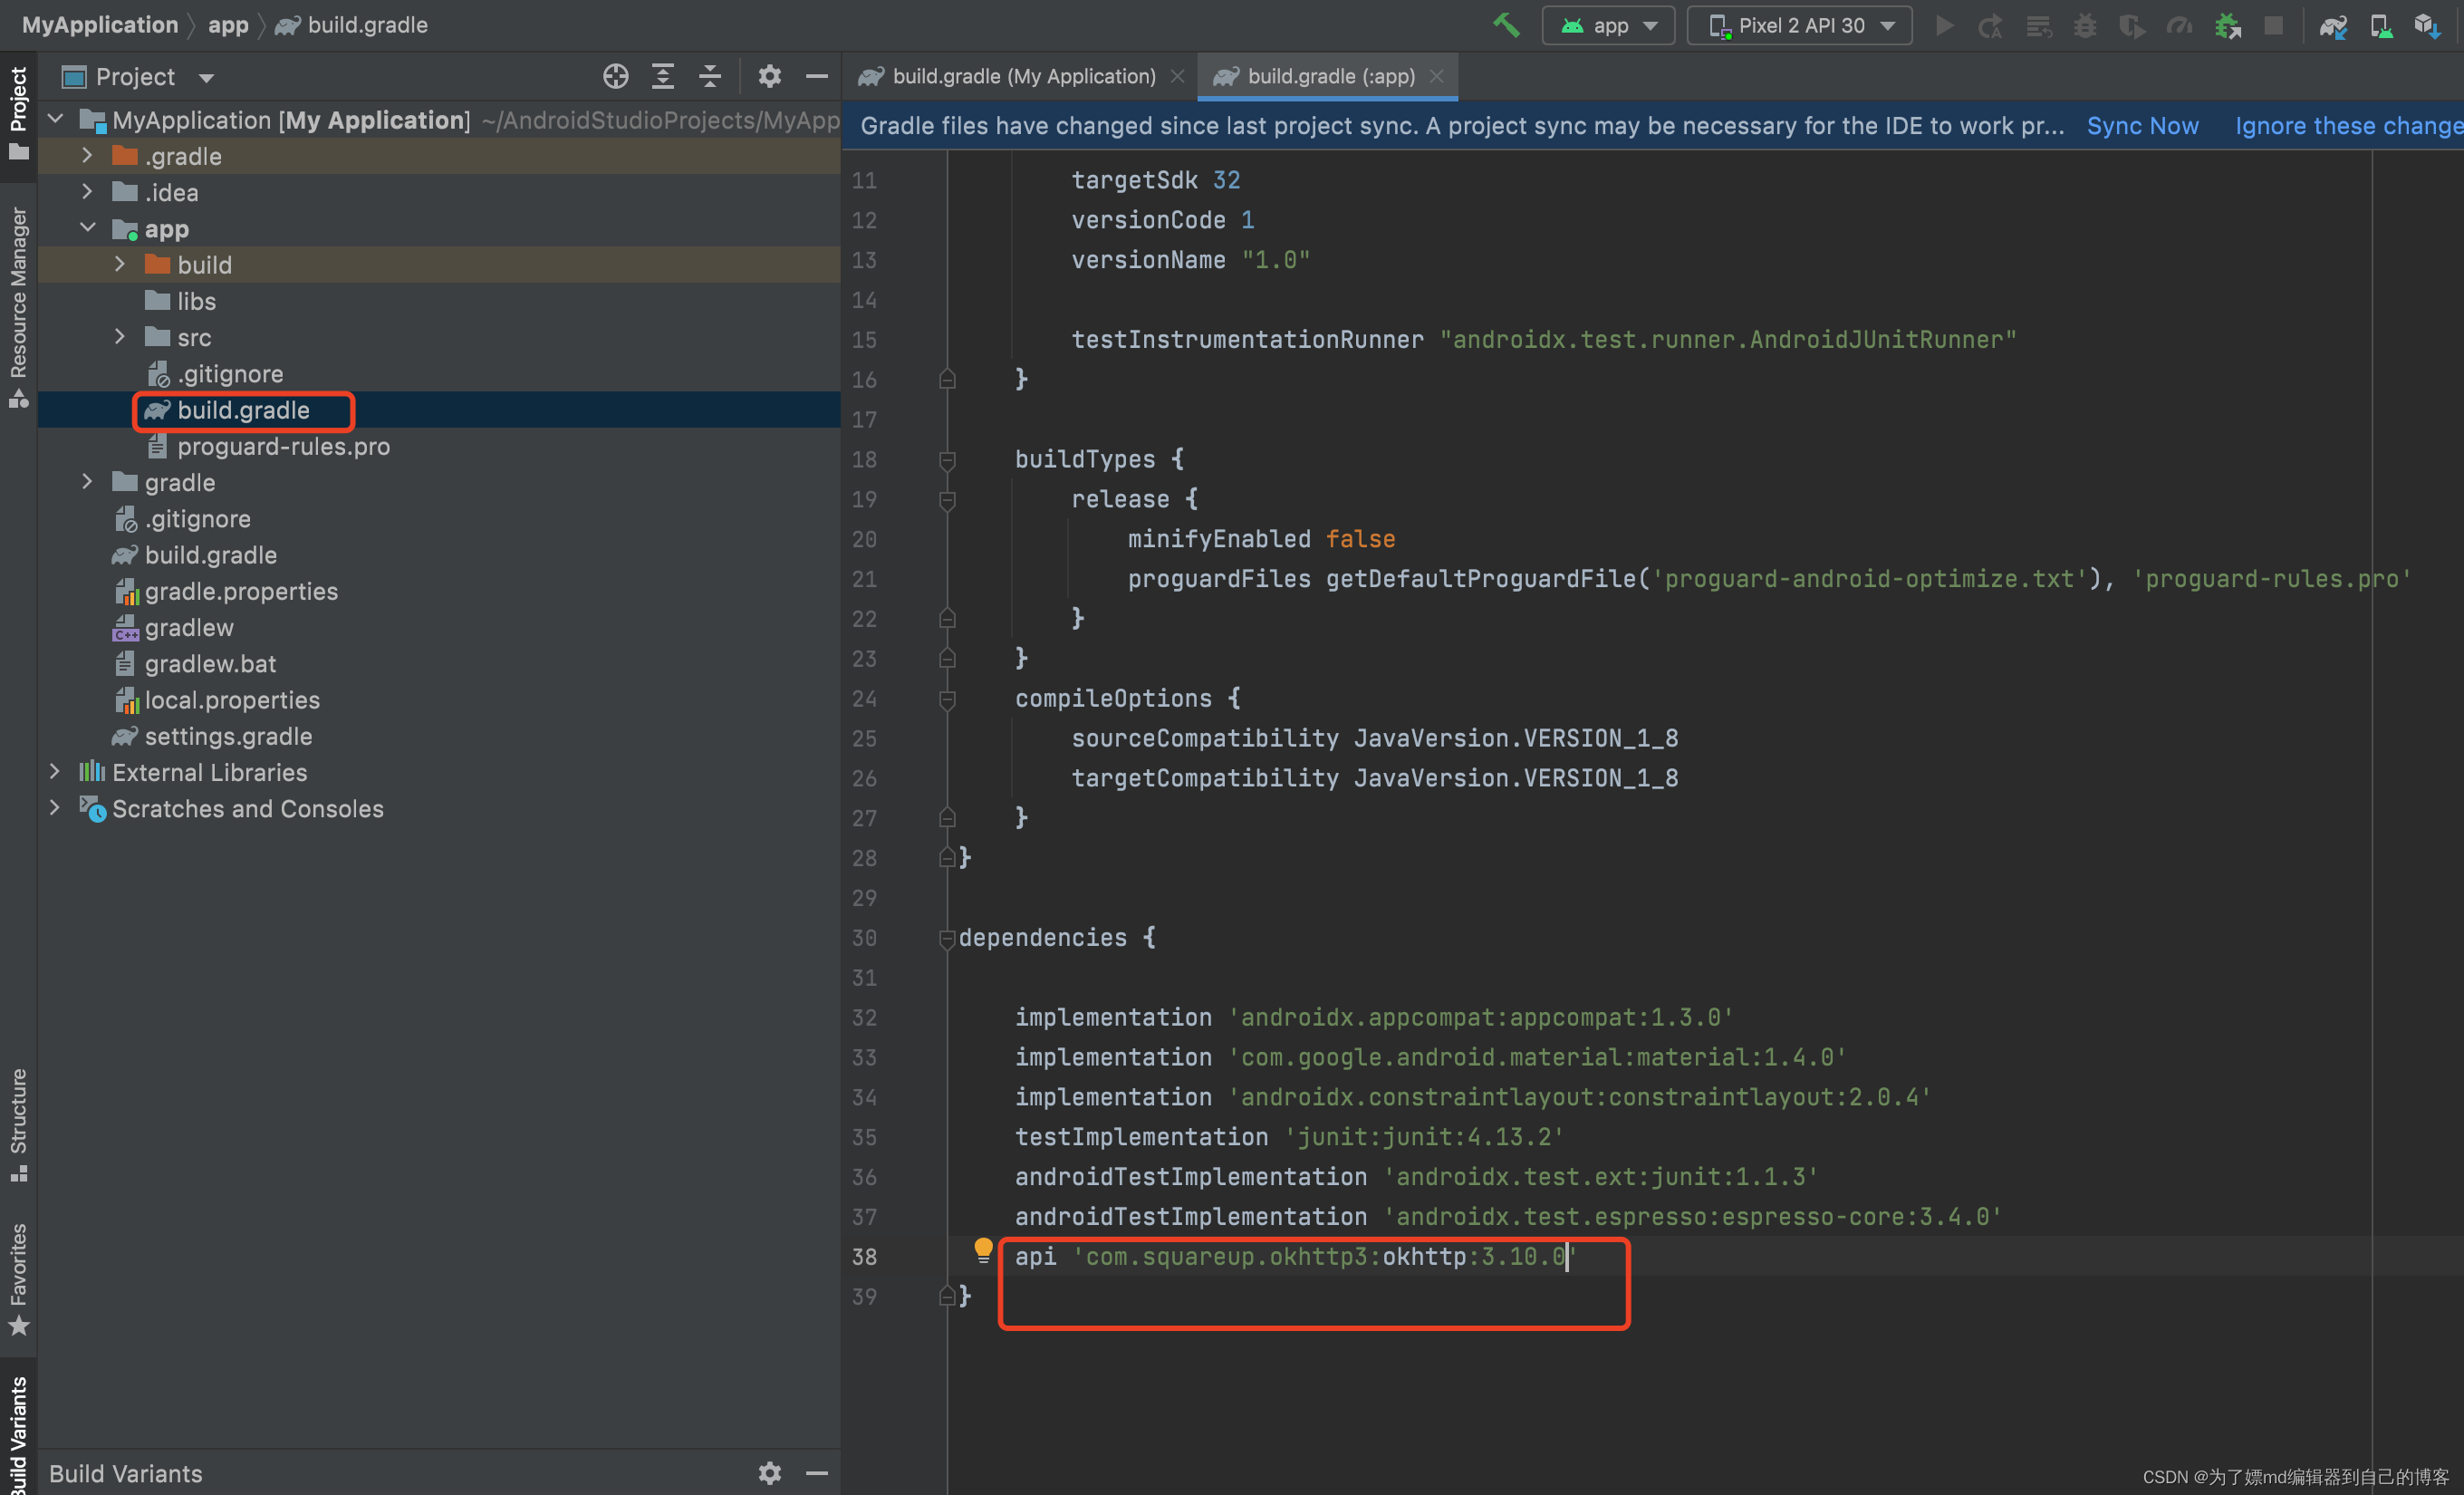Click the Apply Code Changes icon
Viewport: 2464px width, 1495px height.
click(x=2038, y=25)
